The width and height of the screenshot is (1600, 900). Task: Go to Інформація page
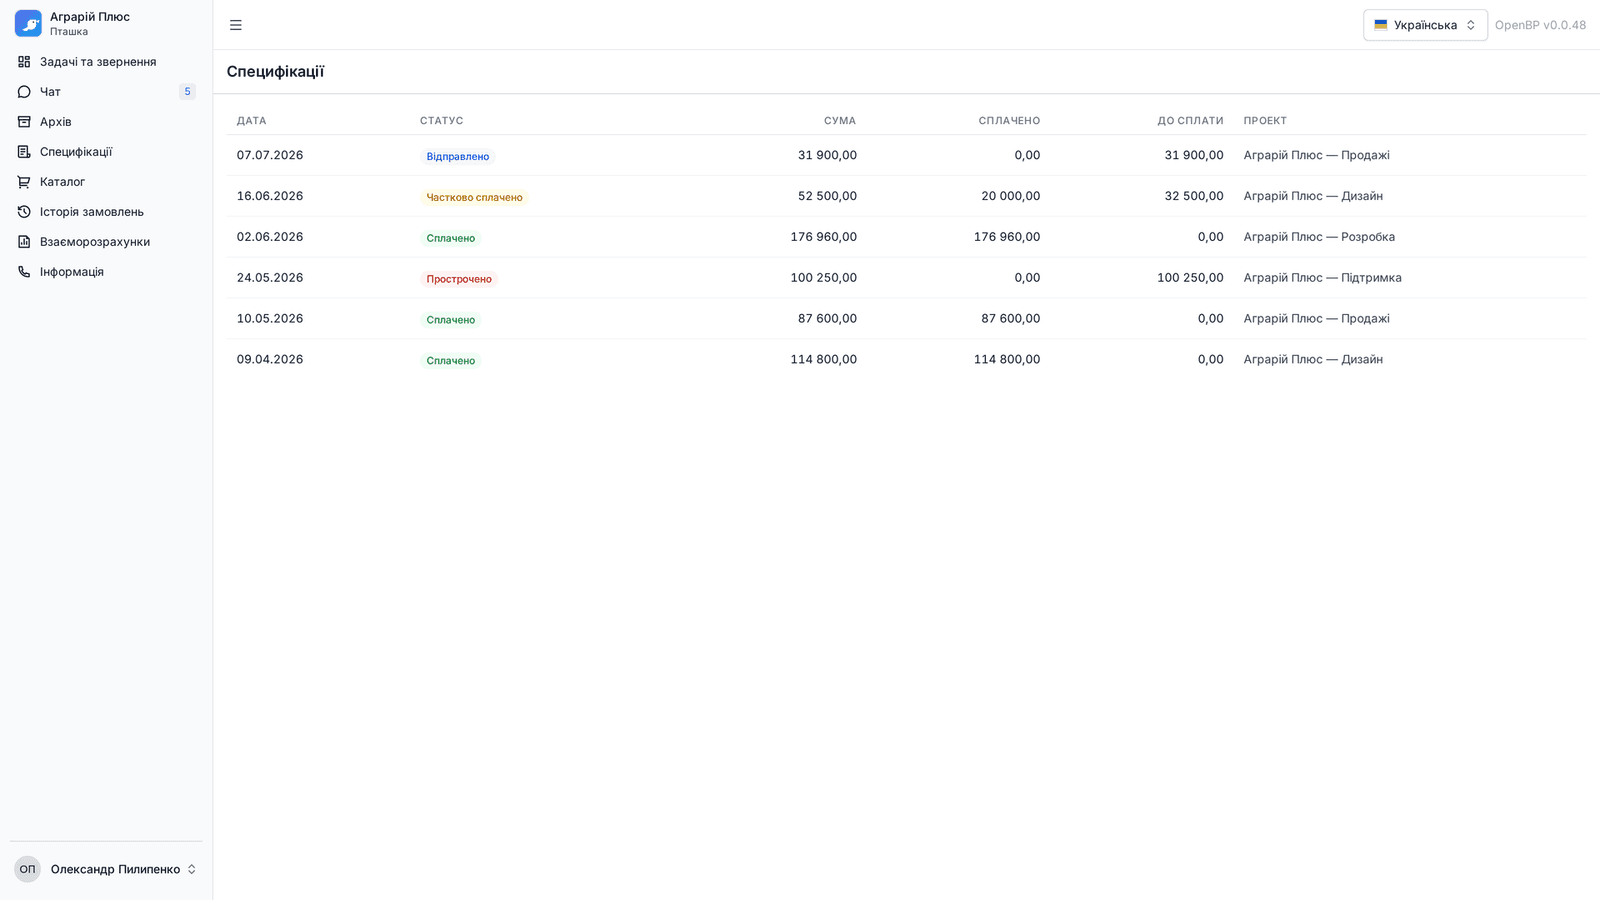coord(106,272)
